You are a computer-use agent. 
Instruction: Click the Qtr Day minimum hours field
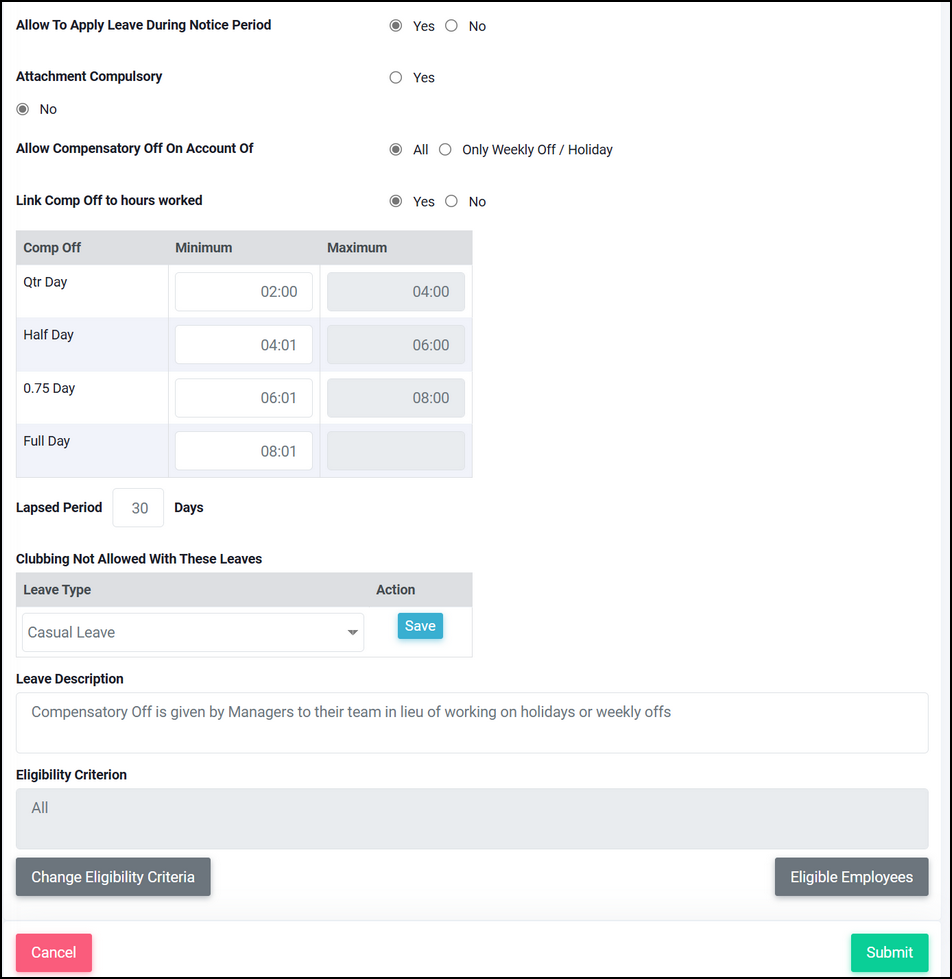coord(243,292)
